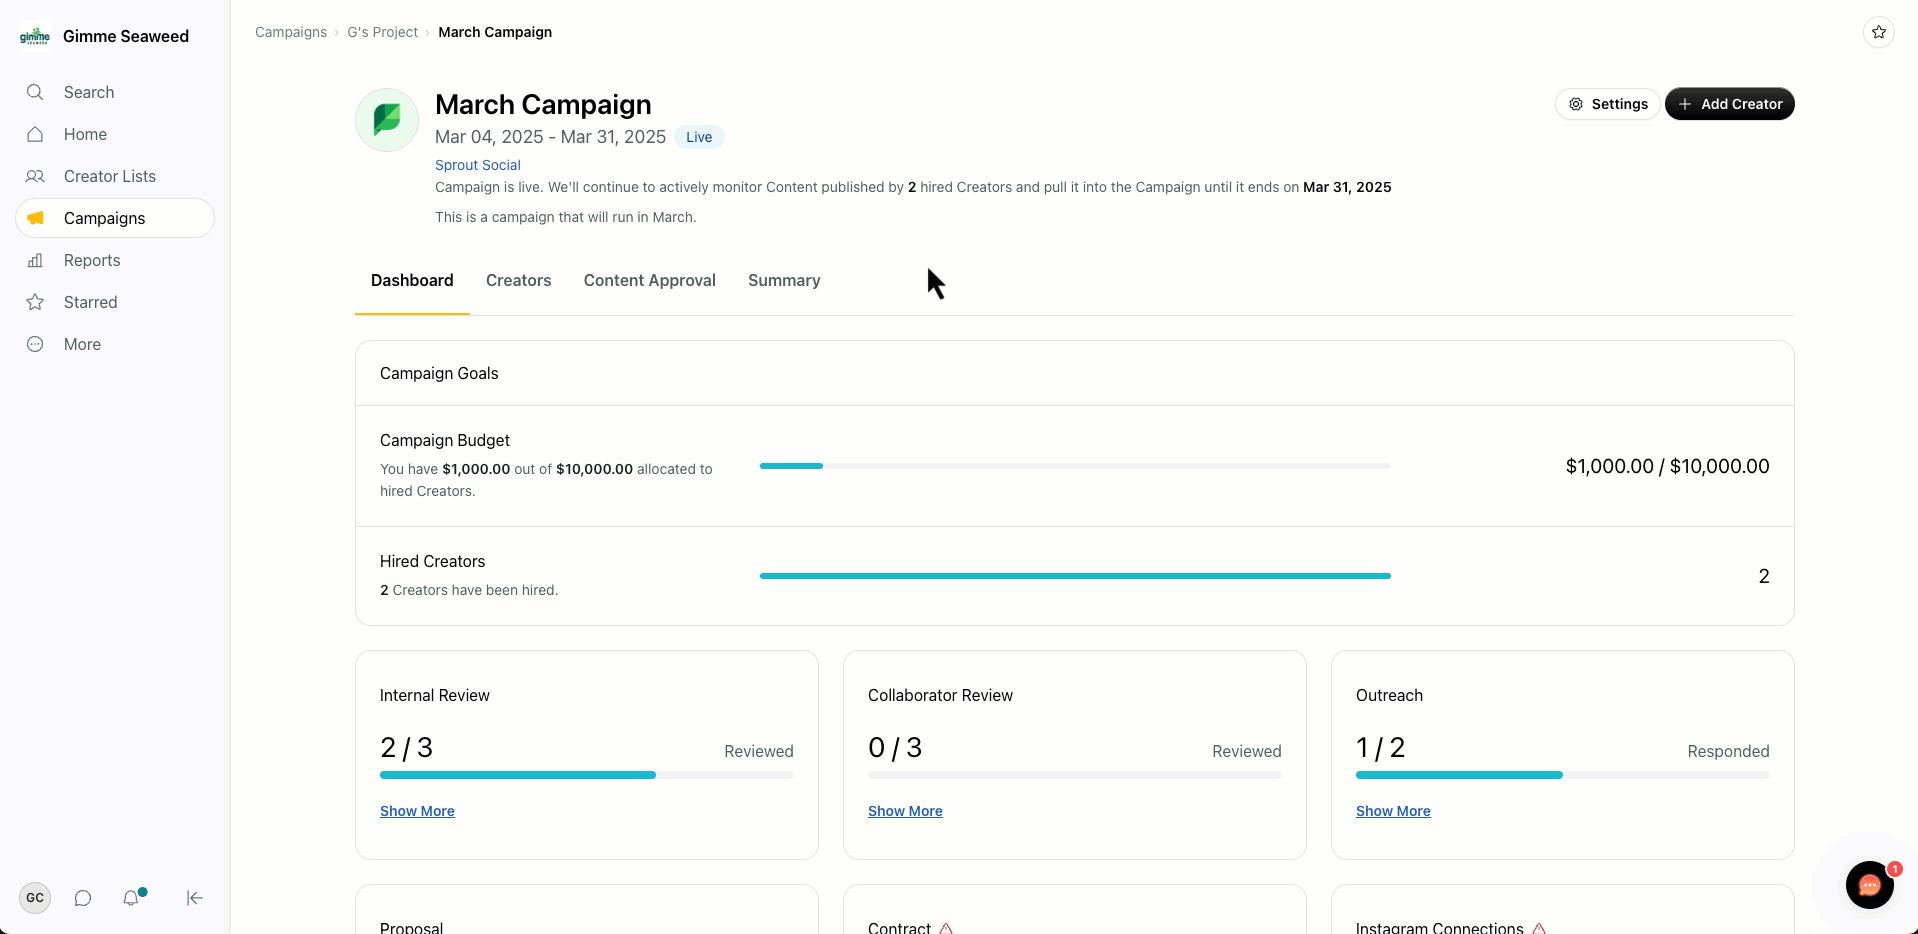Click the Outreach 1 / 2 count
This screenshot has height=934, width=1918.
click(1380, 748)
